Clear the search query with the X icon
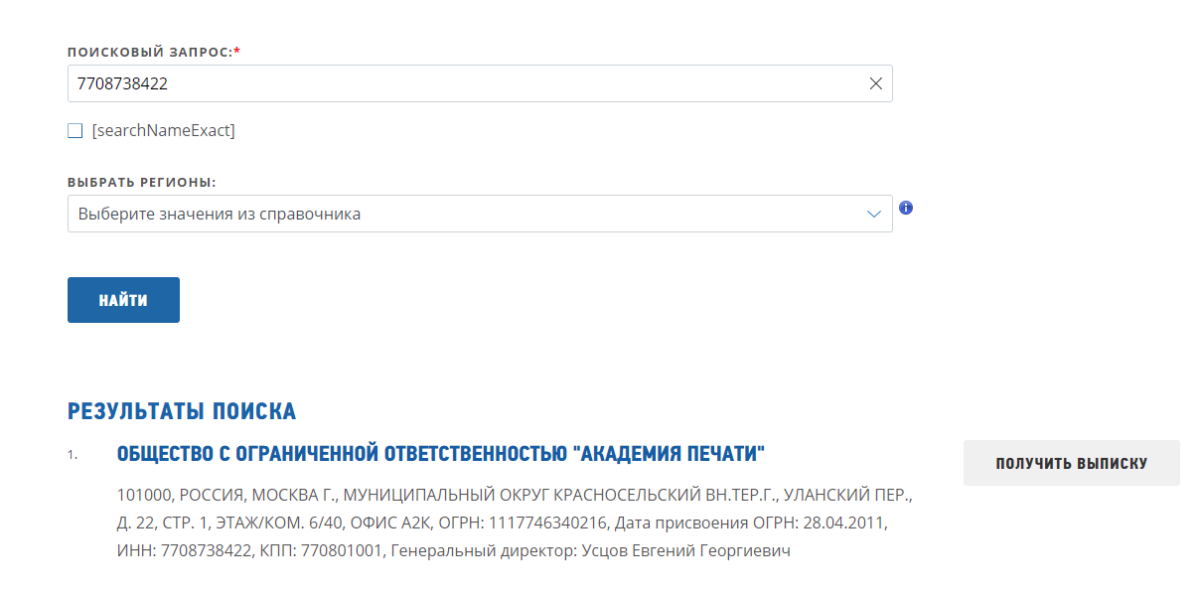The image size is (1200, 599). 875,84
